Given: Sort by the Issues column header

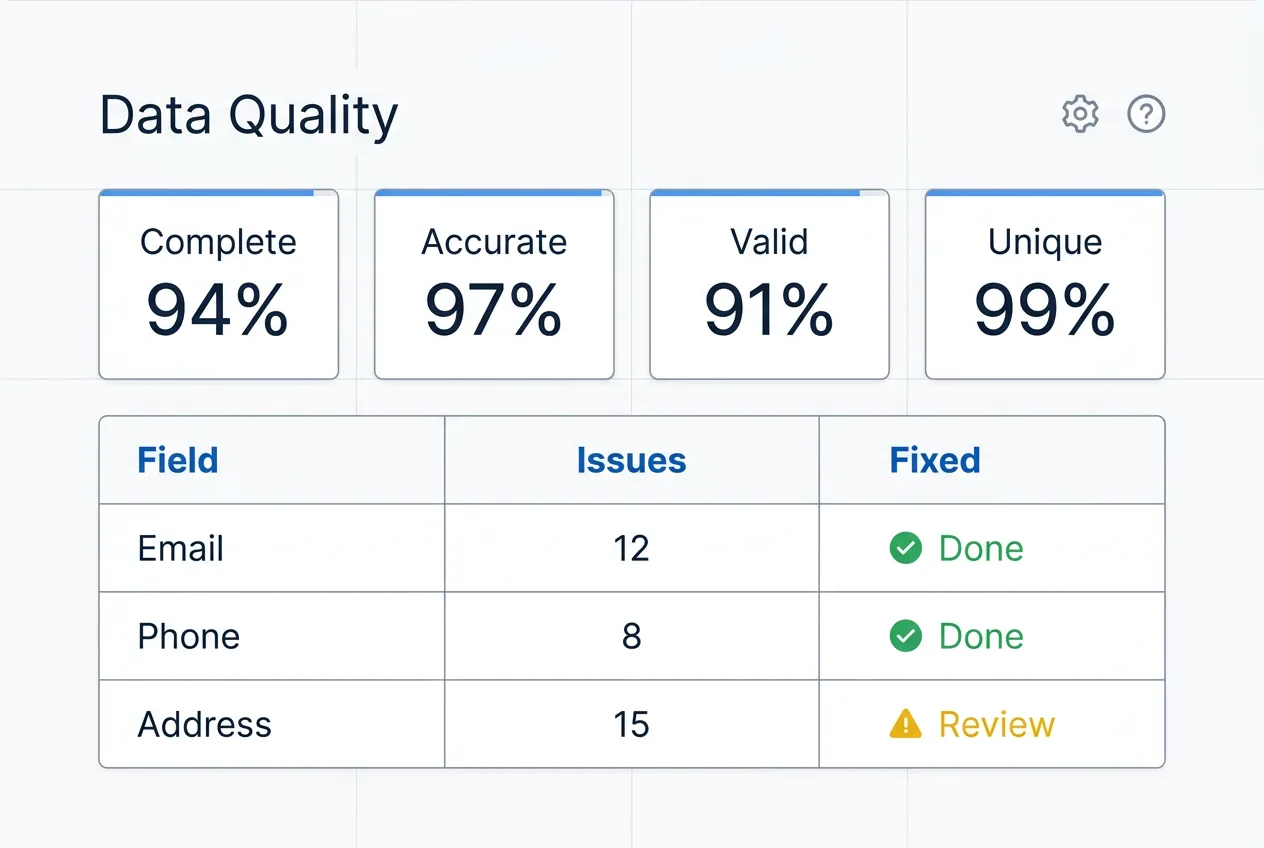Looking at the screenshot, I should click(631, 460).
